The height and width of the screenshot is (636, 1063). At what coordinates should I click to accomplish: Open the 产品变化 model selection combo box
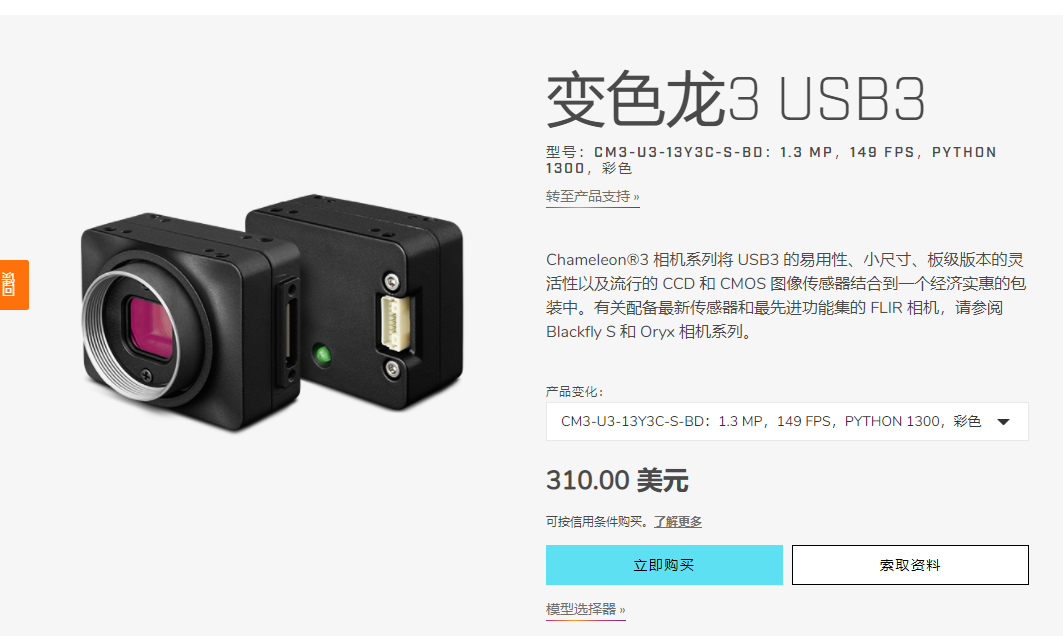click(787, 422)
